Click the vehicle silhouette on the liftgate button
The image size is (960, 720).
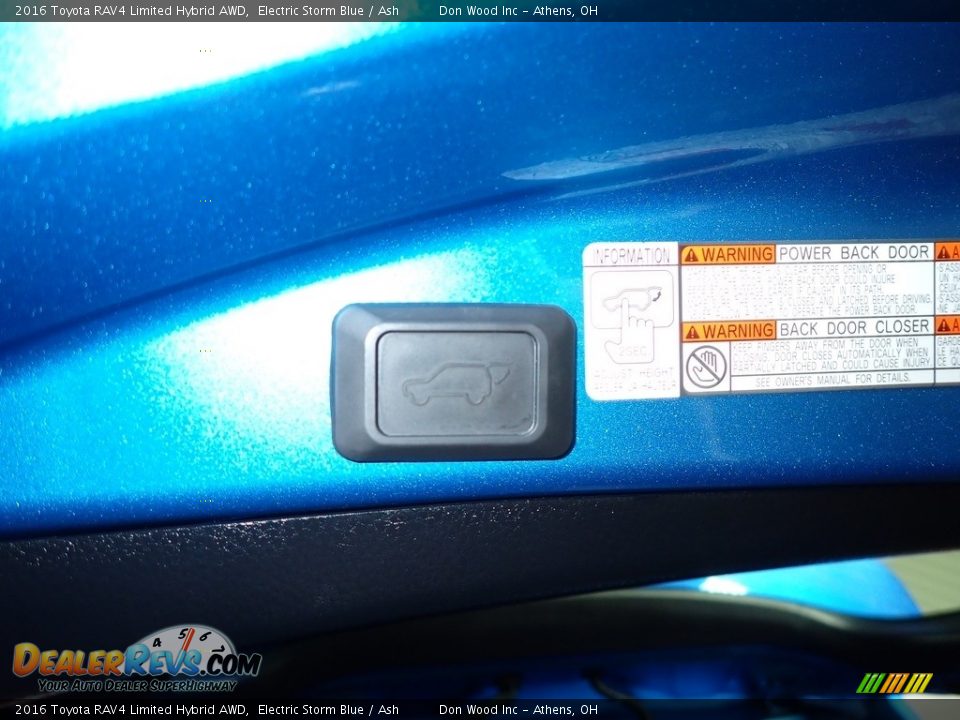[455, 382]
